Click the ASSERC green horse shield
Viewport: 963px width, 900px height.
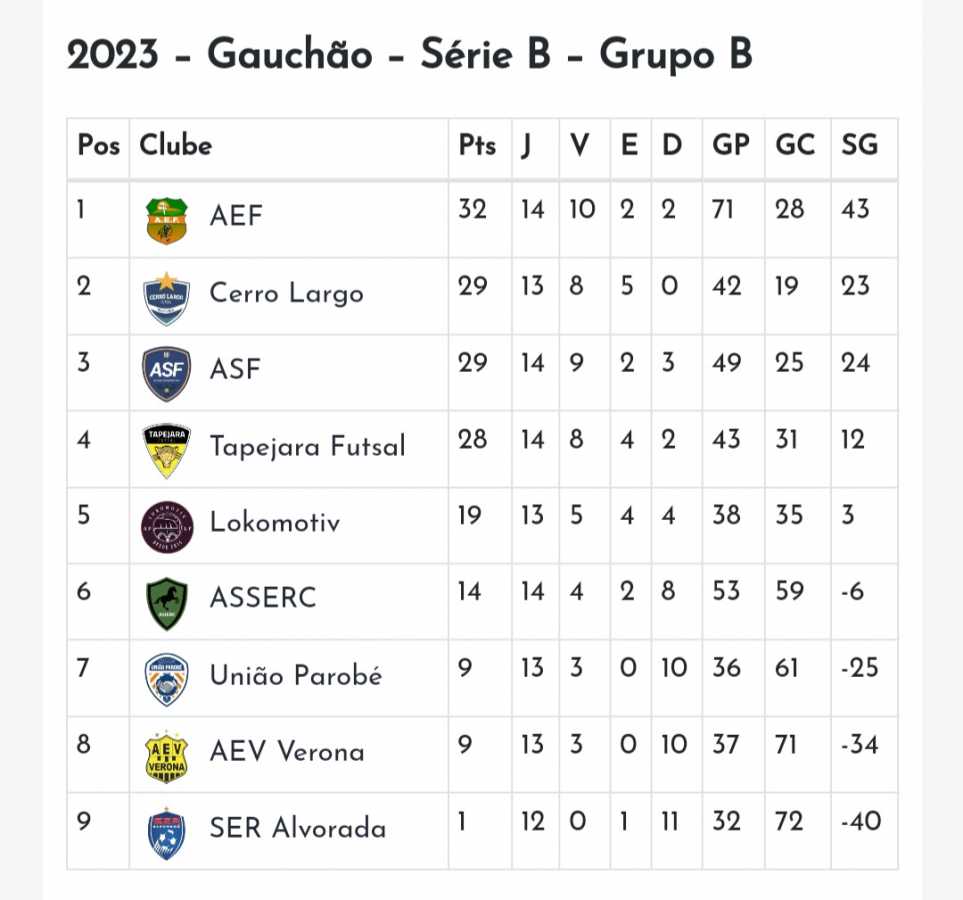click(166, 602)
